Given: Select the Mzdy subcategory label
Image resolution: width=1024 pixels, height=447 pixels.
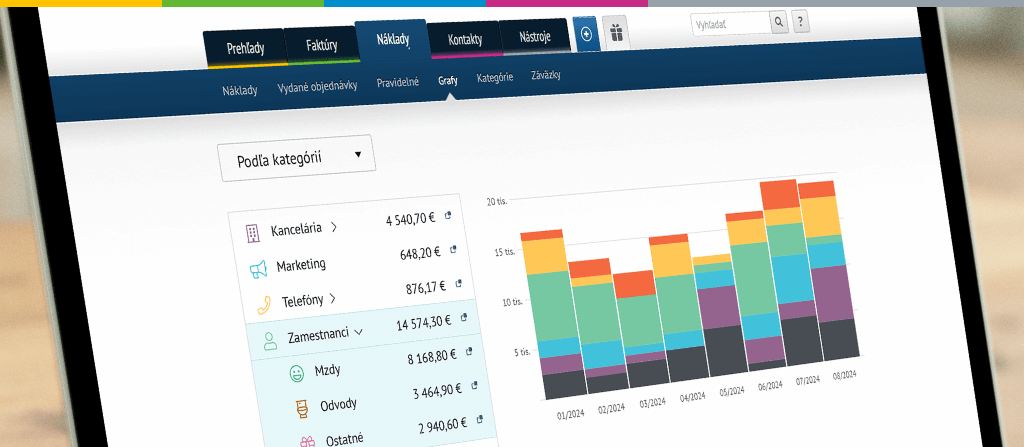Looking at the screenshot, I should coord(327,370).
